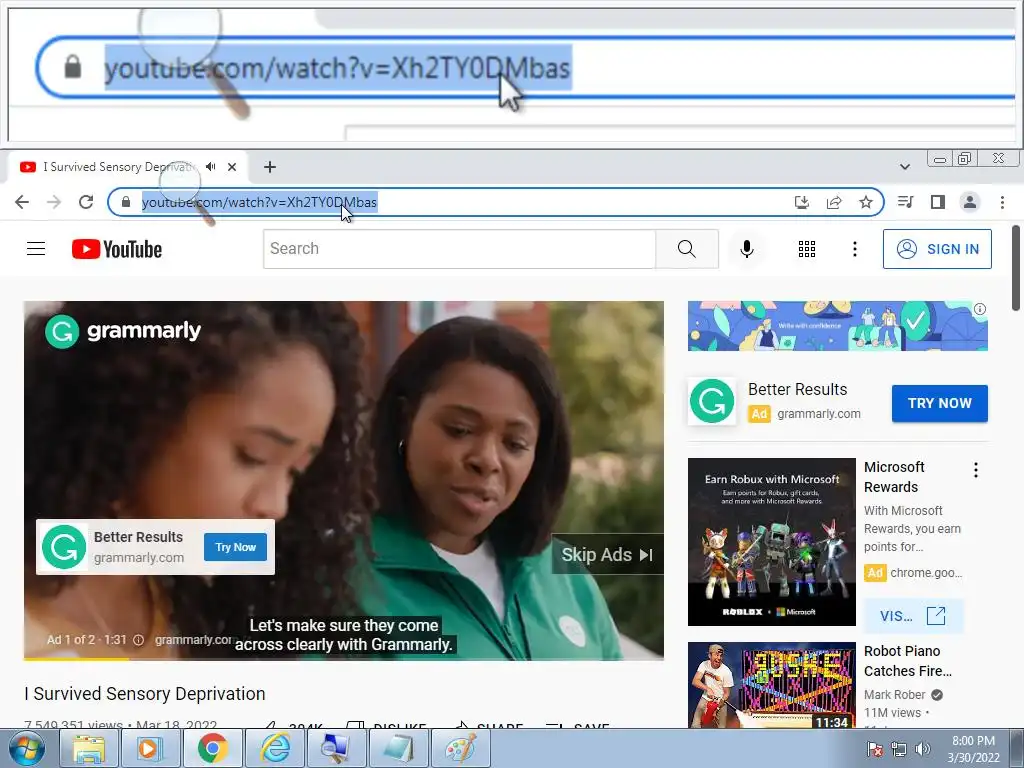Close the I Survived Sensory Deprivation tab
This screenshot has height=768, width=1024.
coord(232,167)
